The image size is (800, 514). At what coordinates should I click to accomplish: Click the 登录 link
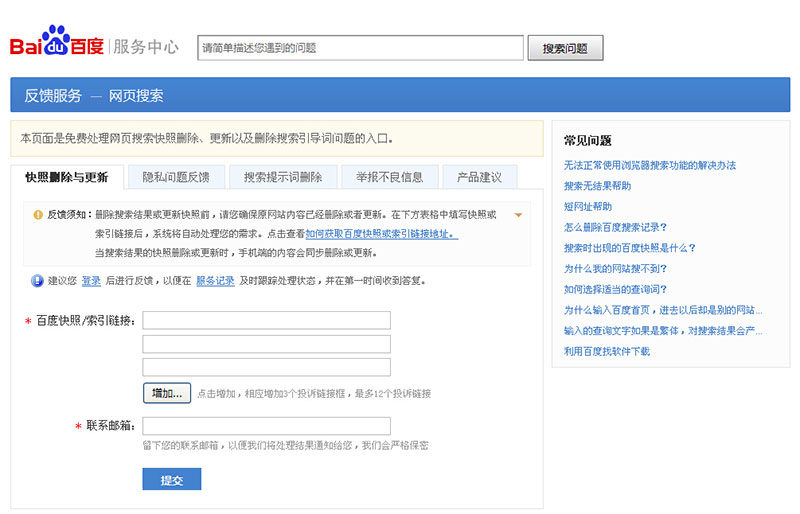[91, 281]
